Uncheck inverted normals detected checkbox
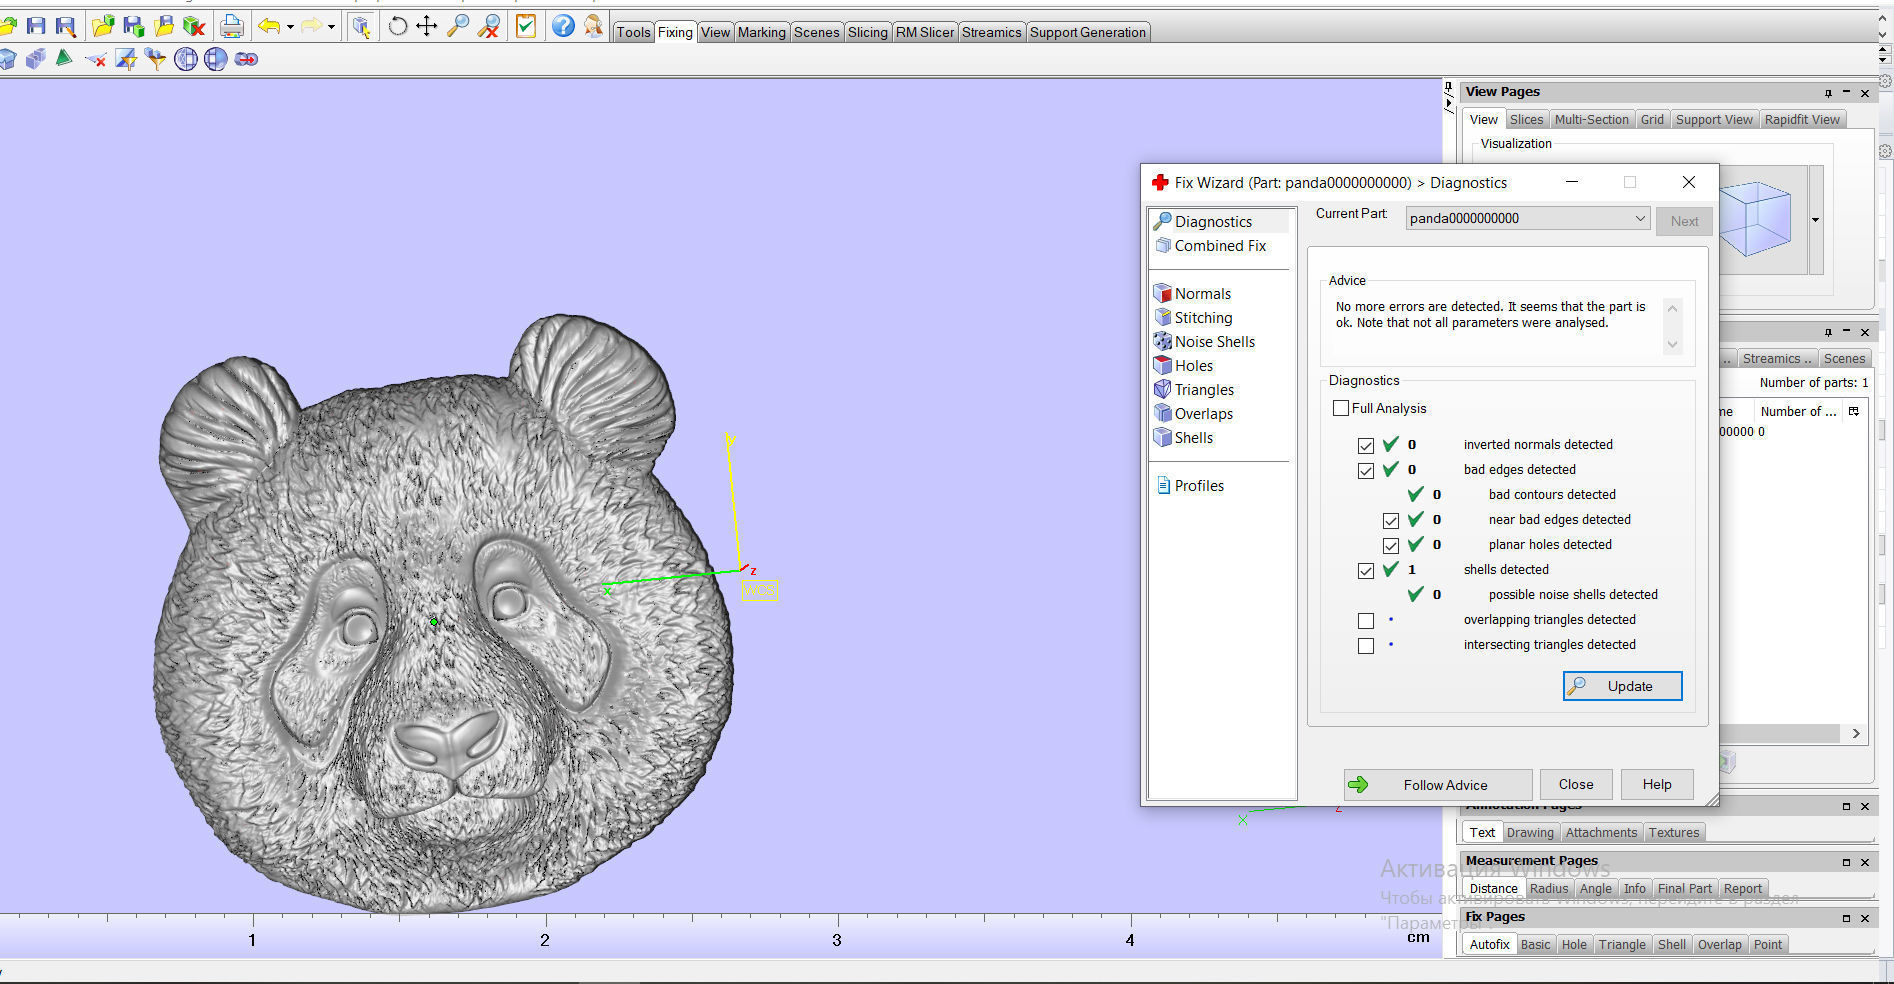This screenshot has height=984, width=1894. tap(1366, 446)
